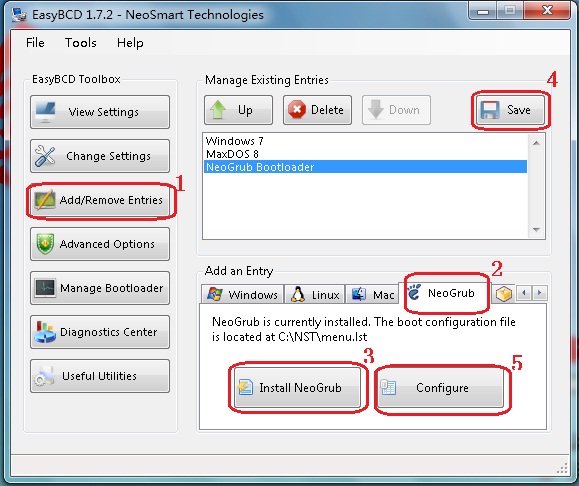
Task: Click the Configure NeoGrub button
Action: point(441,388)
